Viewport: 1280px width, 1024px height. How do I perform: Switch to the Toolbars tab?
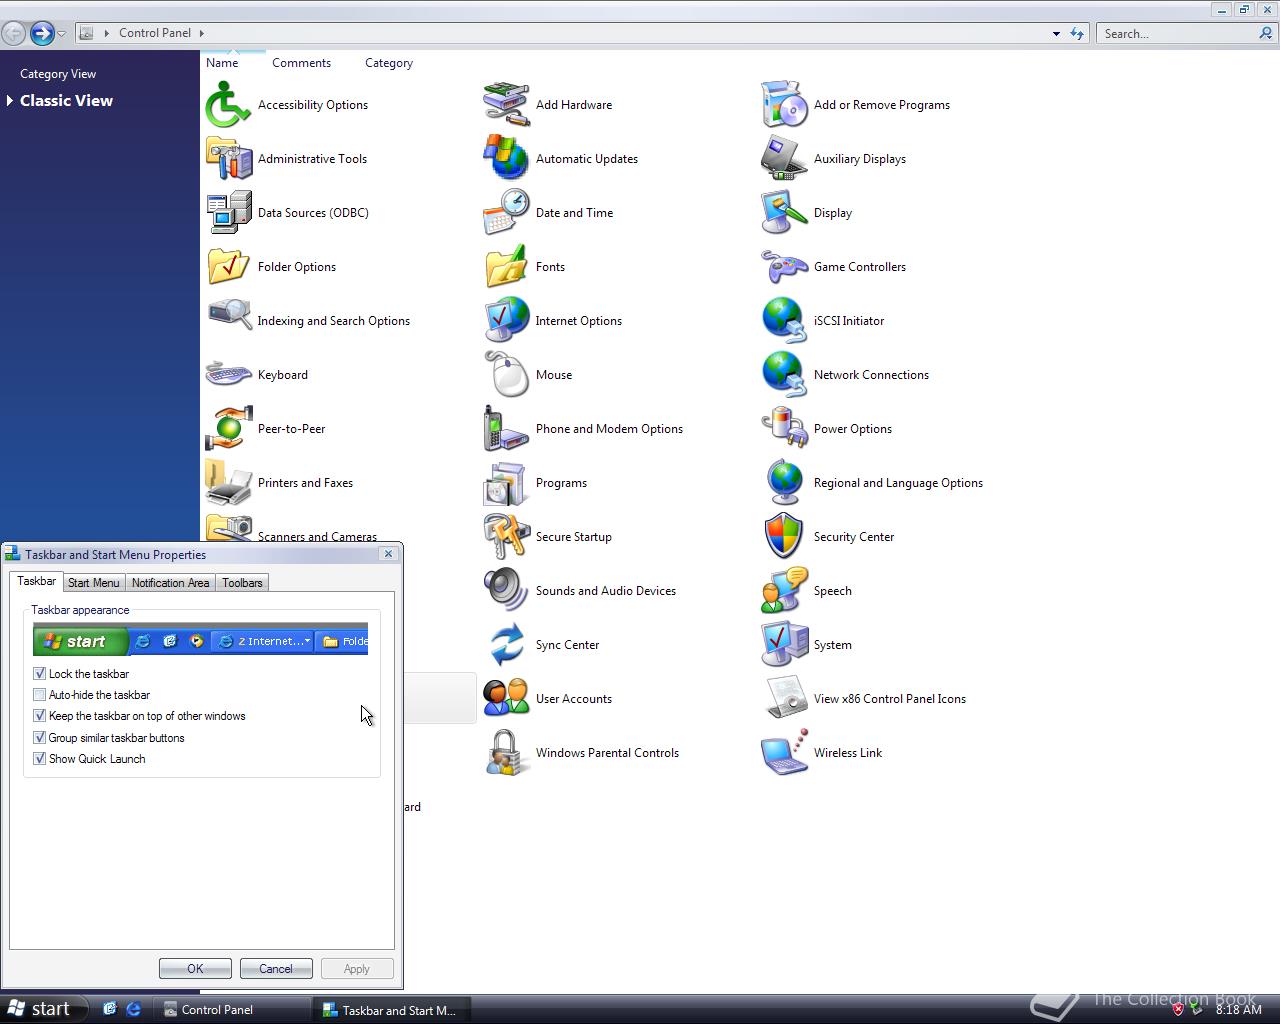(x=242, y=583)
